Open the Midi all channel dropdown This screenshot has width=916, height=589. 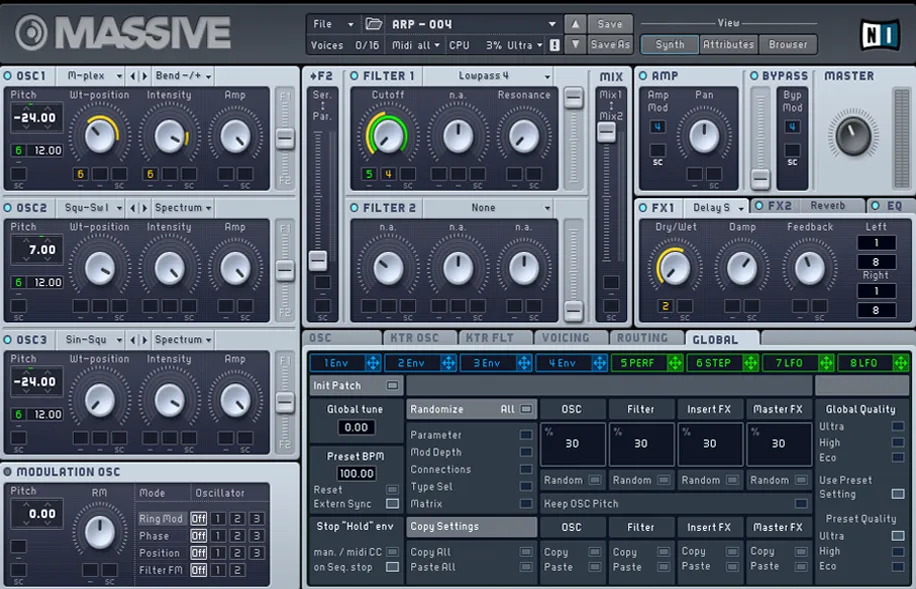415,45
